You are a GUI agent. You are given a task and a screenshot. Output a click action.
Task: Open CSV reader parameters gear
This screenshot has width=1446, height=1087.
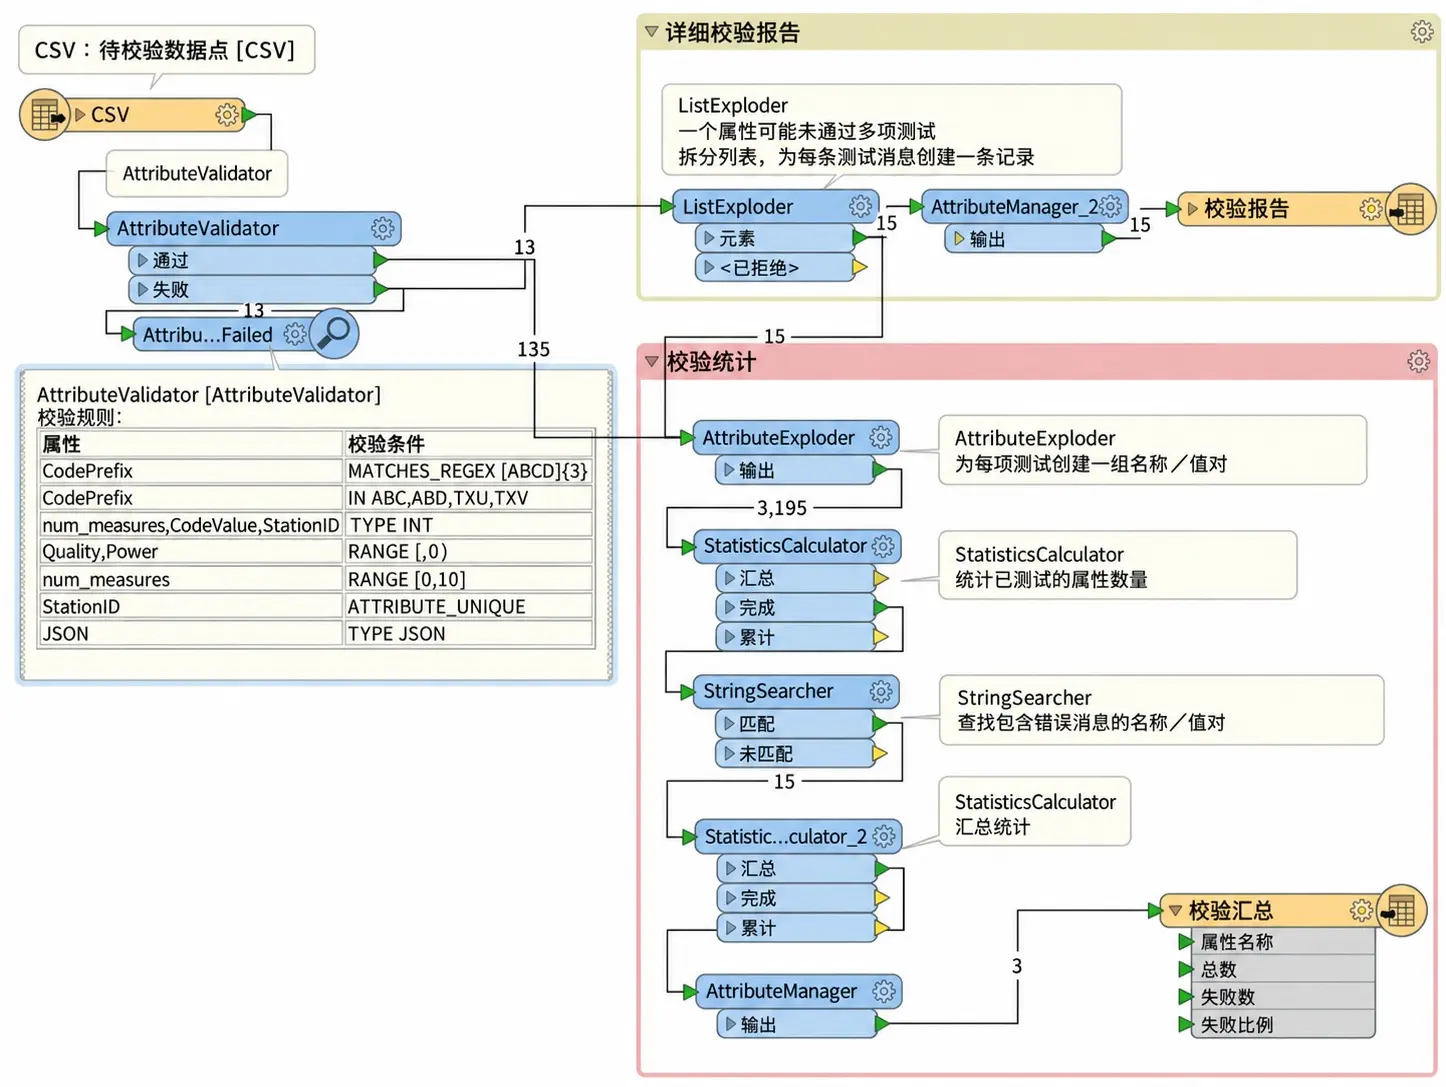click(227, 115)
